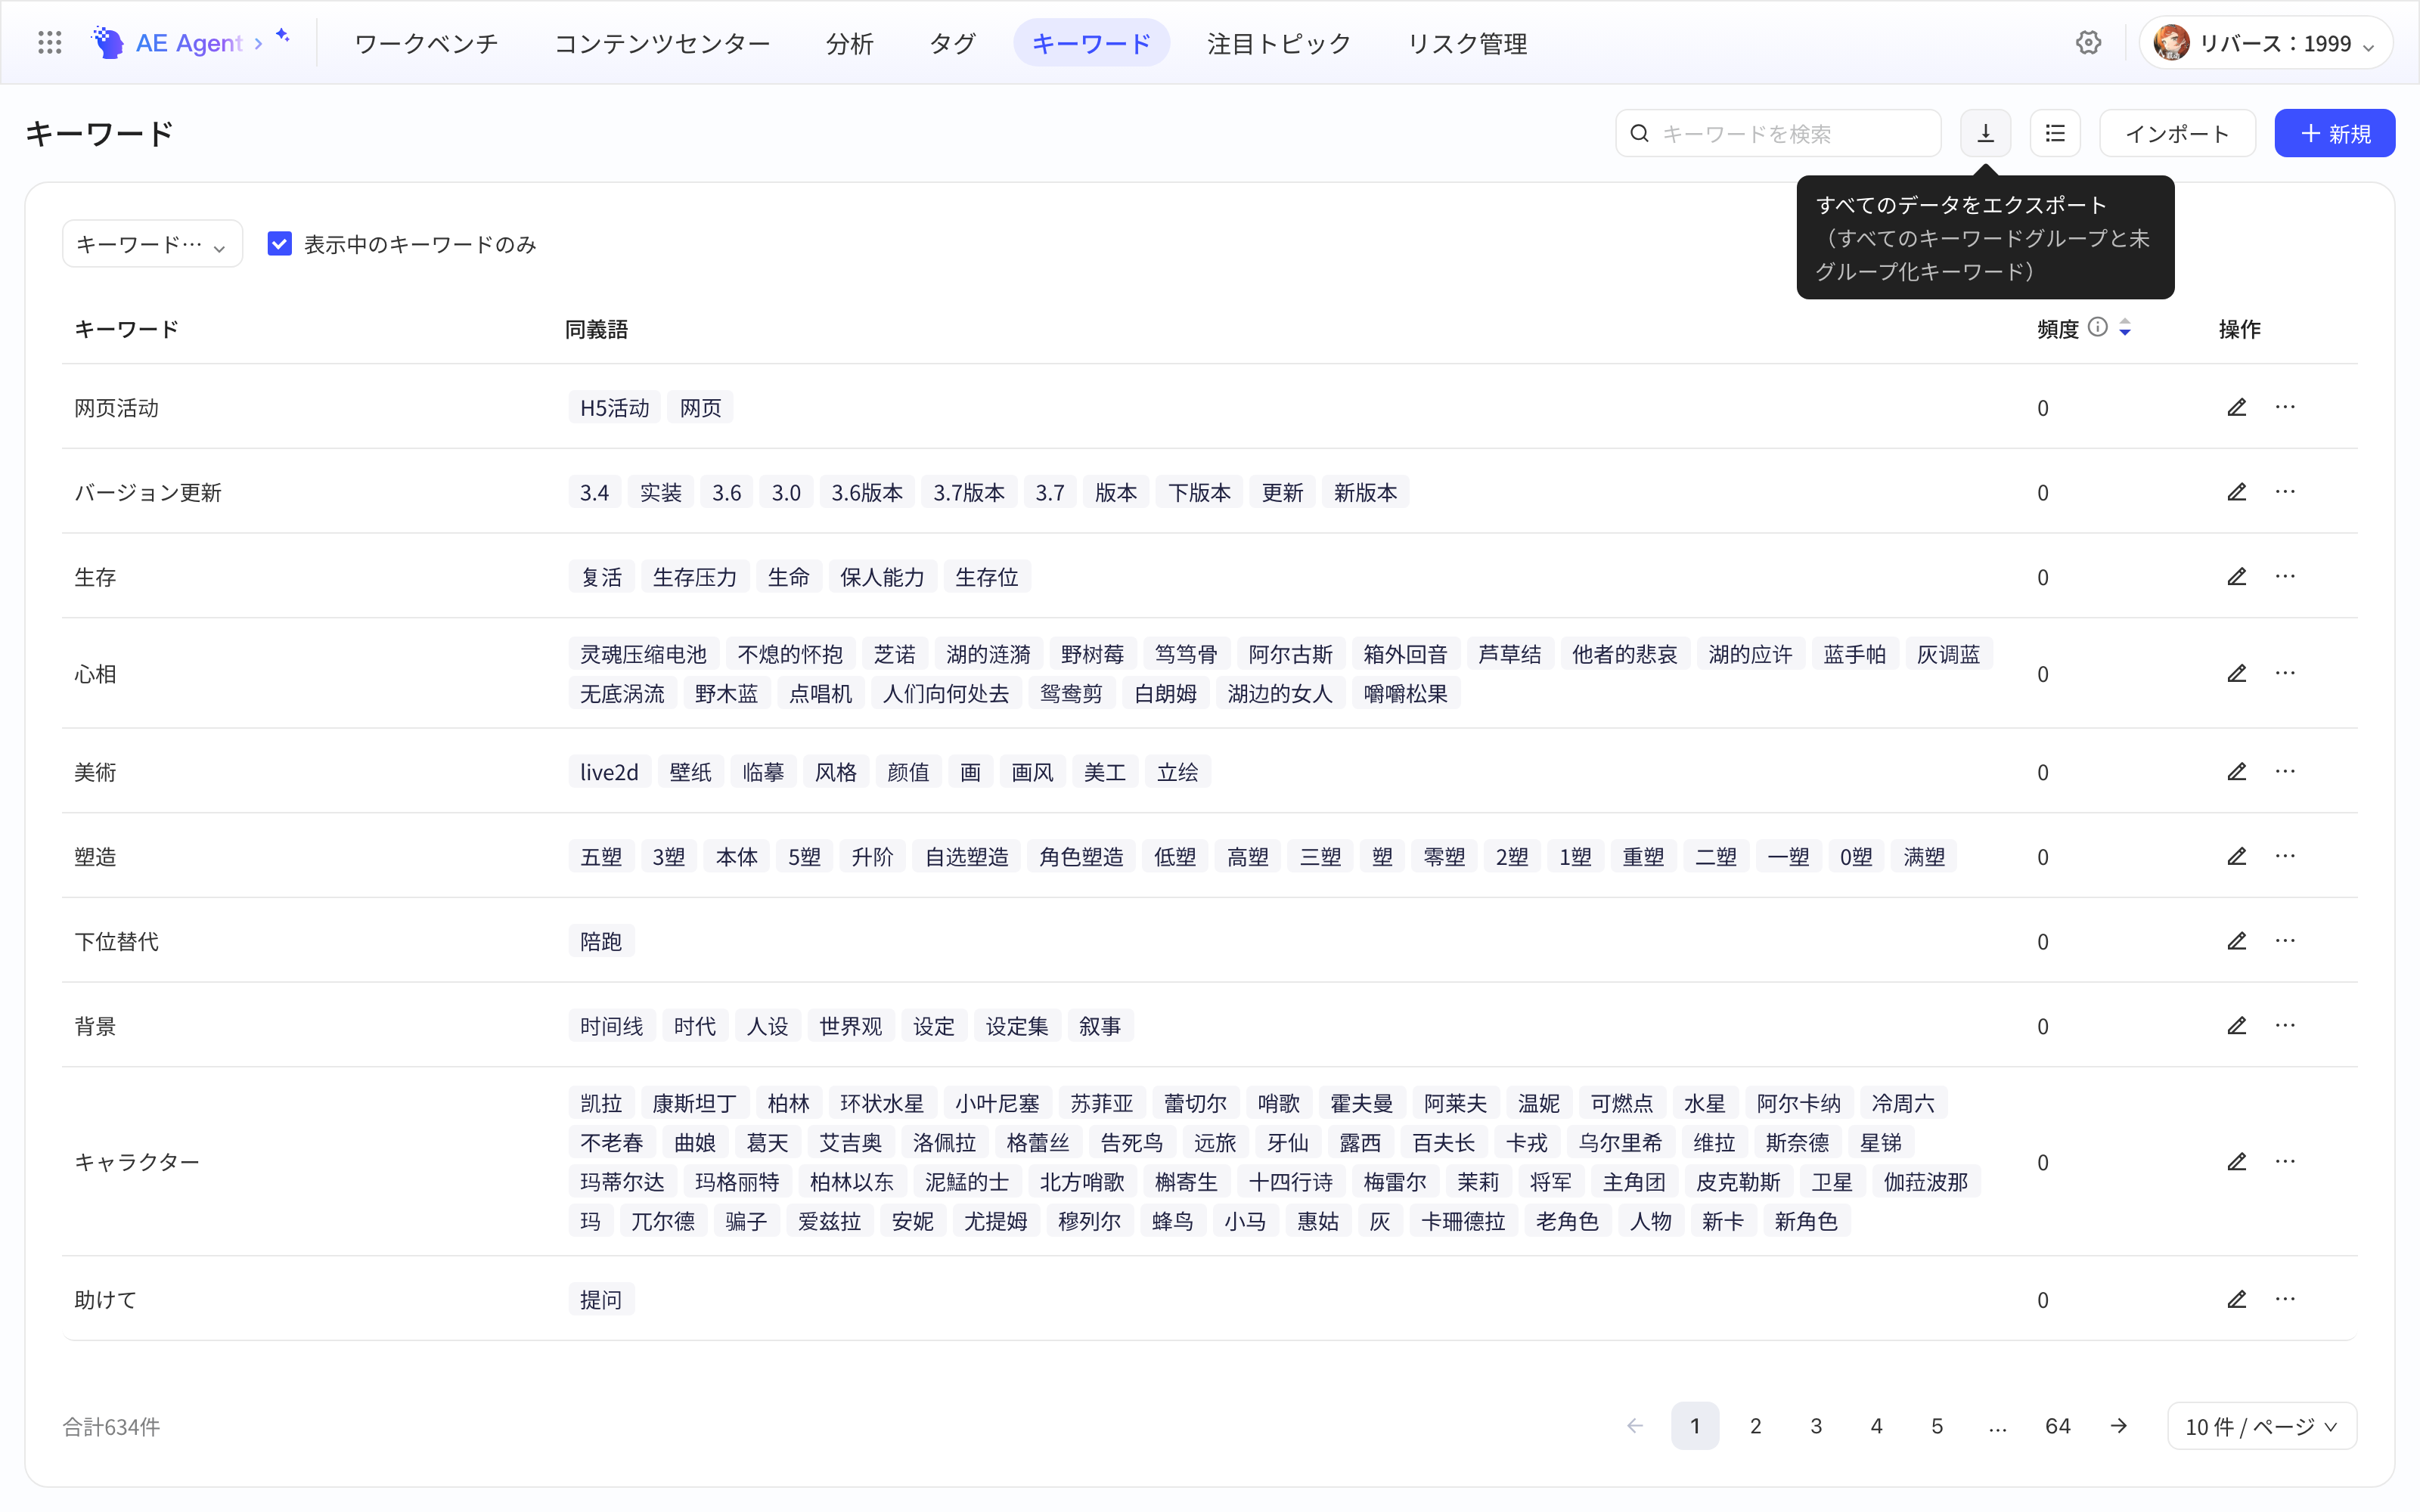The width and height of the screenshot is (2420, 1512).
Task: Sort by 頻度 using sort arrows
Action: pos(2125,327)
